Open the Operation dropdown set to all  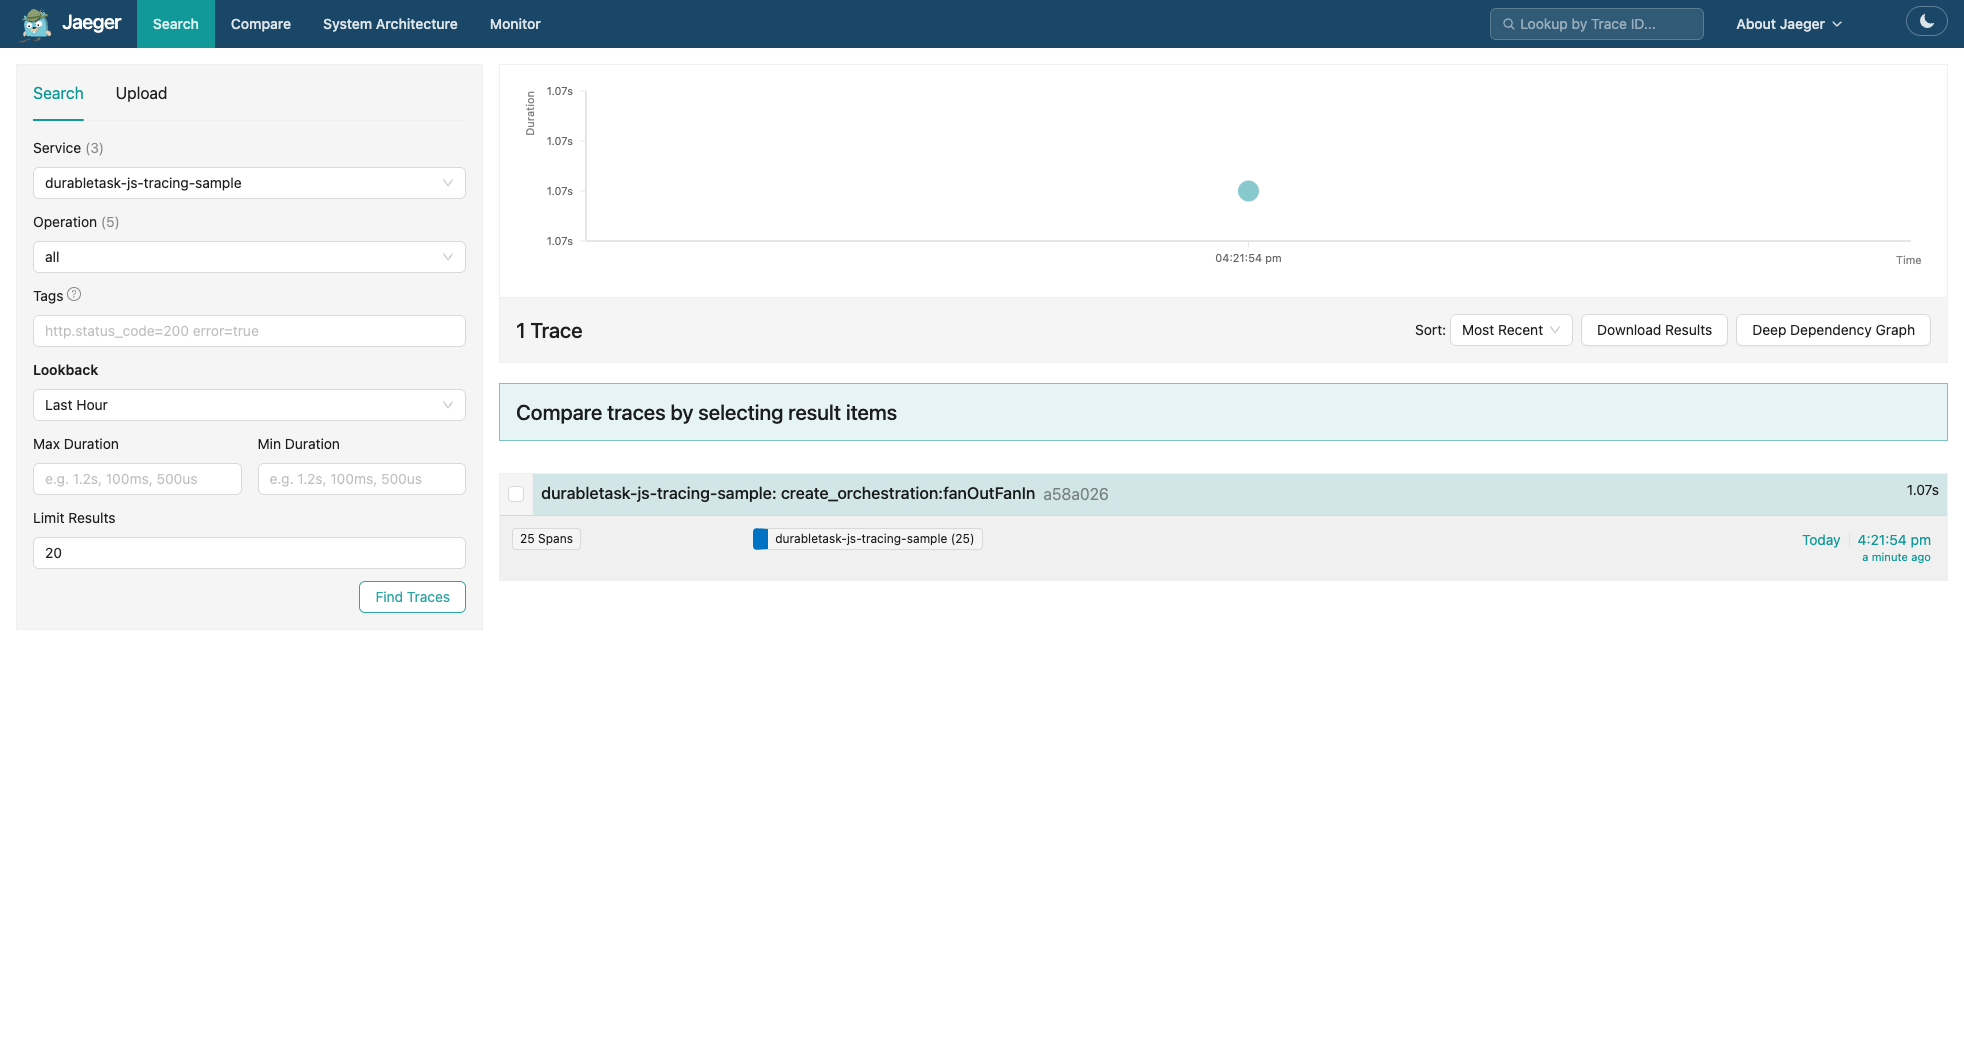tap(249, 257)
